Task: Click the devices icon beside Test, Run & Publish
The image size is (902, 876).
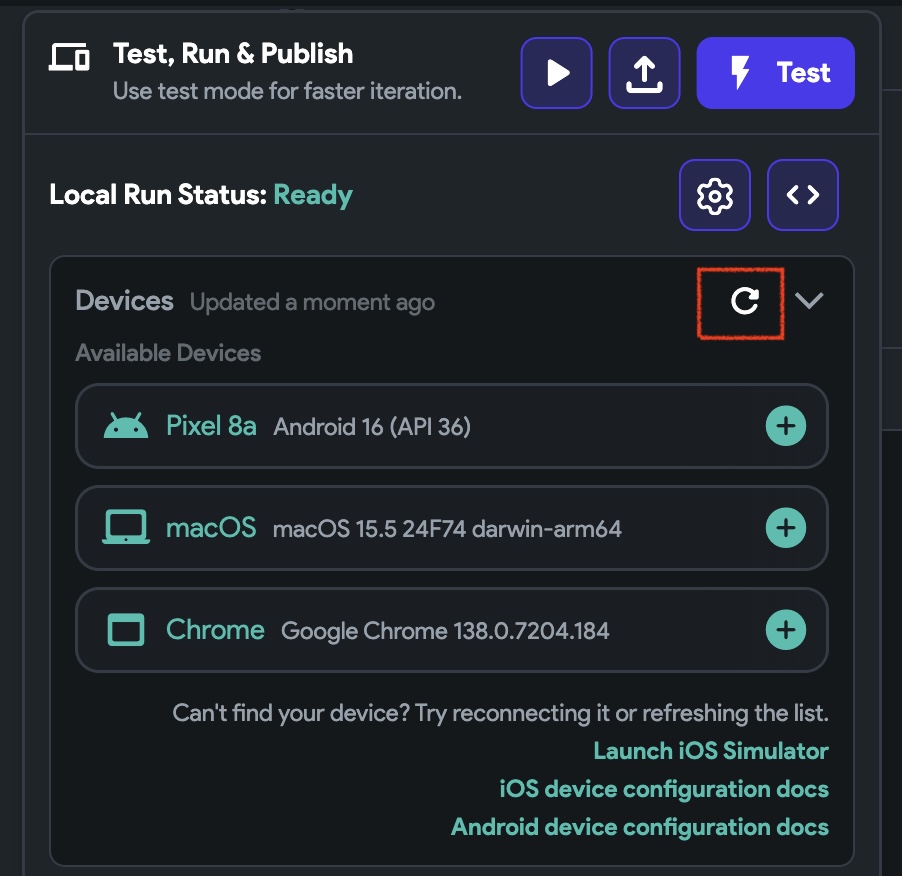Action: 69,57
